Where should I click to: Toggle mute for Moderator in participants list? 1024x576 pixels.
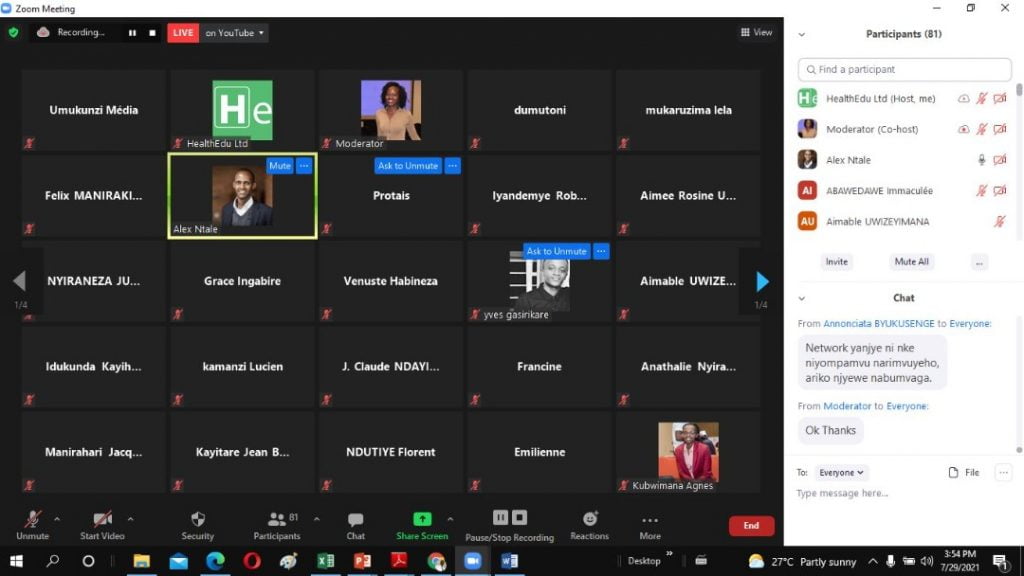point(982,129)
